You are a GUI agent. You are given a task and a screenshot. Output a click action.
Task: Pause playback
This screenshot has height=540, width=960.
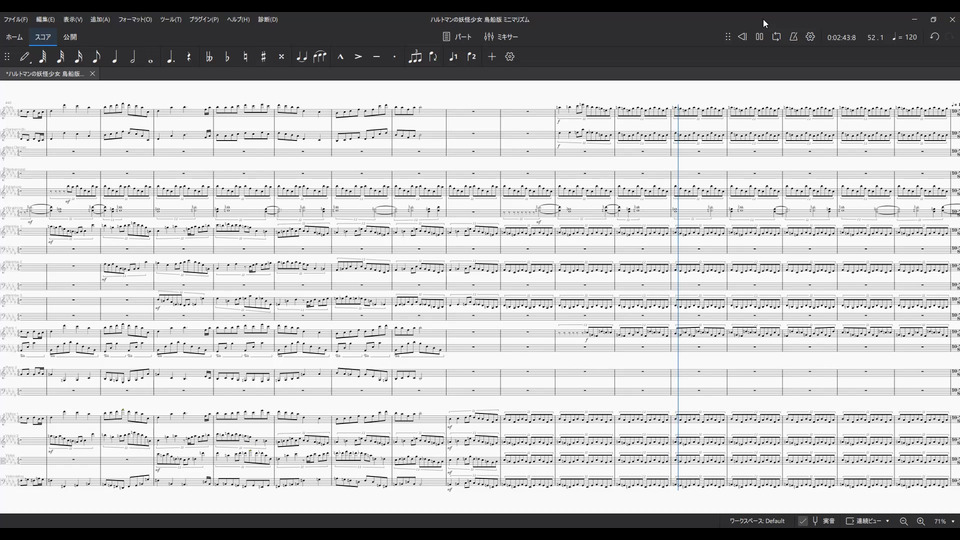click(759, 37)
